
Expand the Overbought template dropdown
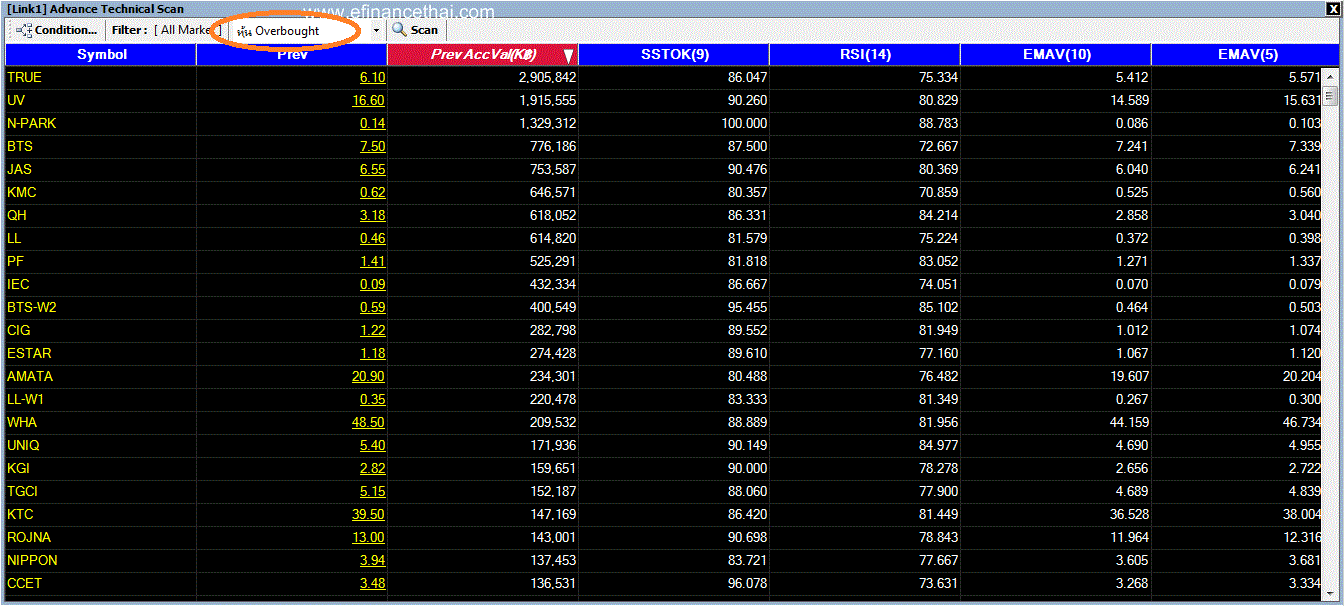pyautogui.click(x=376, y=30)
